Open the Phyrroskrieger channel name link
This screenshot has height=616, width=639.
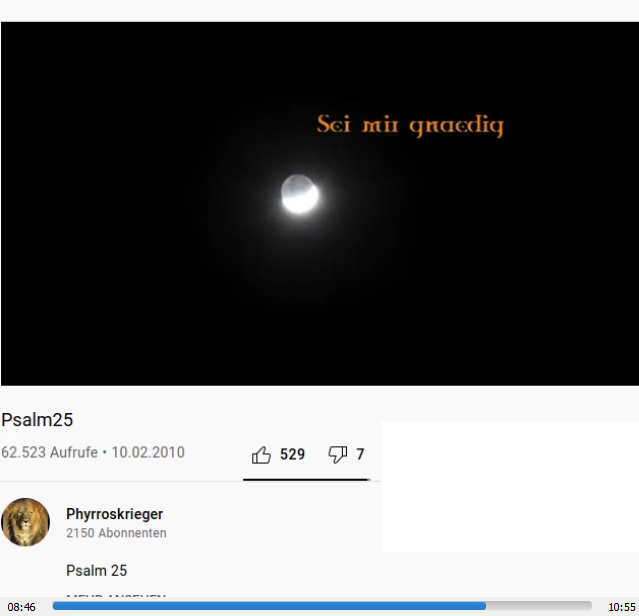click(115, 514)
